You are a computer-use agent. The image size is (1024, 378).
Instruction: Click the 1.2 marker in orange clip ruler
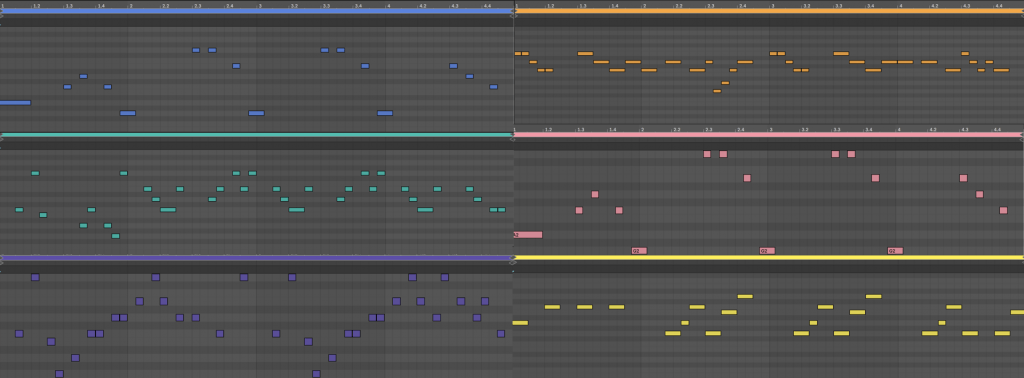click(551, 5)
